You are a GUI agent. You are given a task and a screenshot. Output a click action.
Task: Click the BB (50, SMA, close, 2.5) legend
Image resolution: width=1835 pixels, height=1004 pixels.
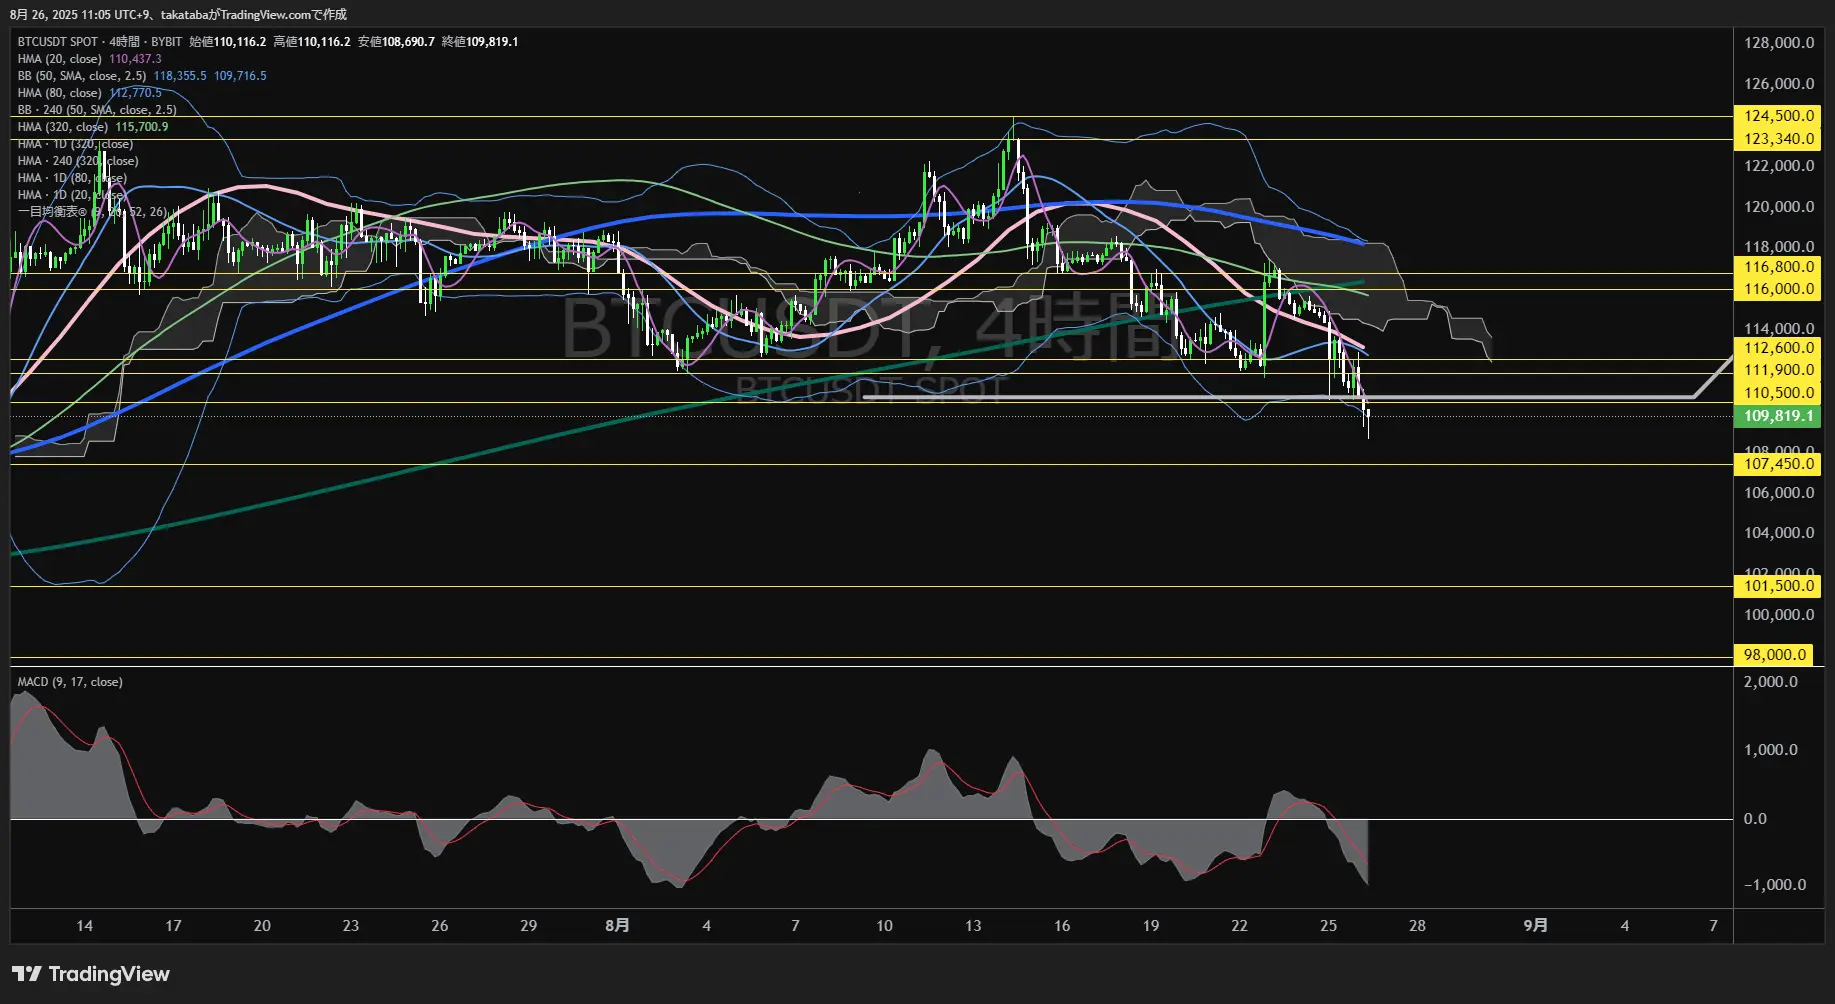pyautogui.click(x=81, y=76)
